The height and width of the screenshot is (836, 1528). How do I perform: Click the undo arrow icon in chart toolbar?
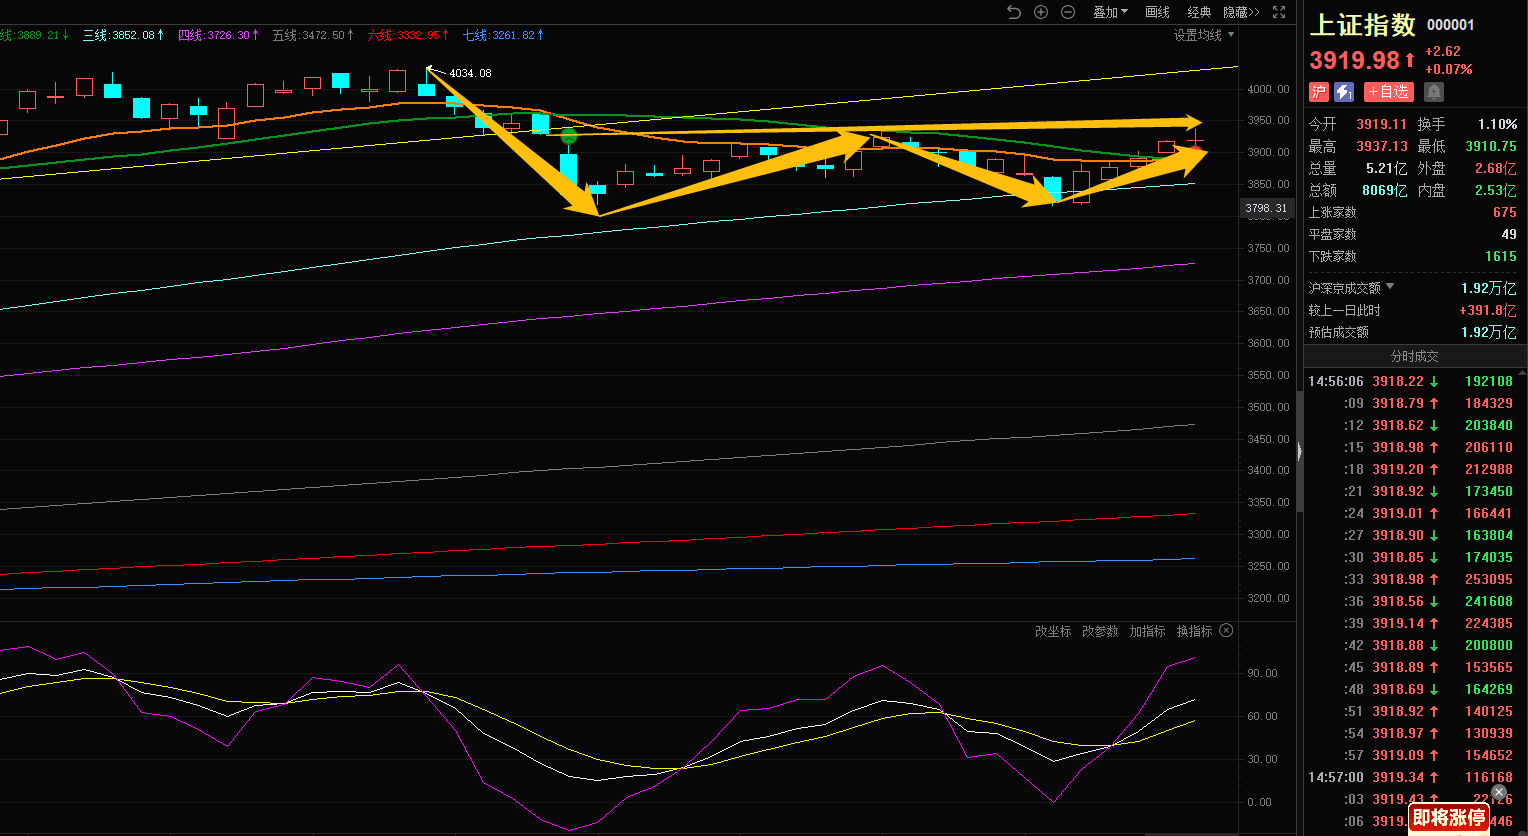pyautogui.click(x=1014, y=12)
